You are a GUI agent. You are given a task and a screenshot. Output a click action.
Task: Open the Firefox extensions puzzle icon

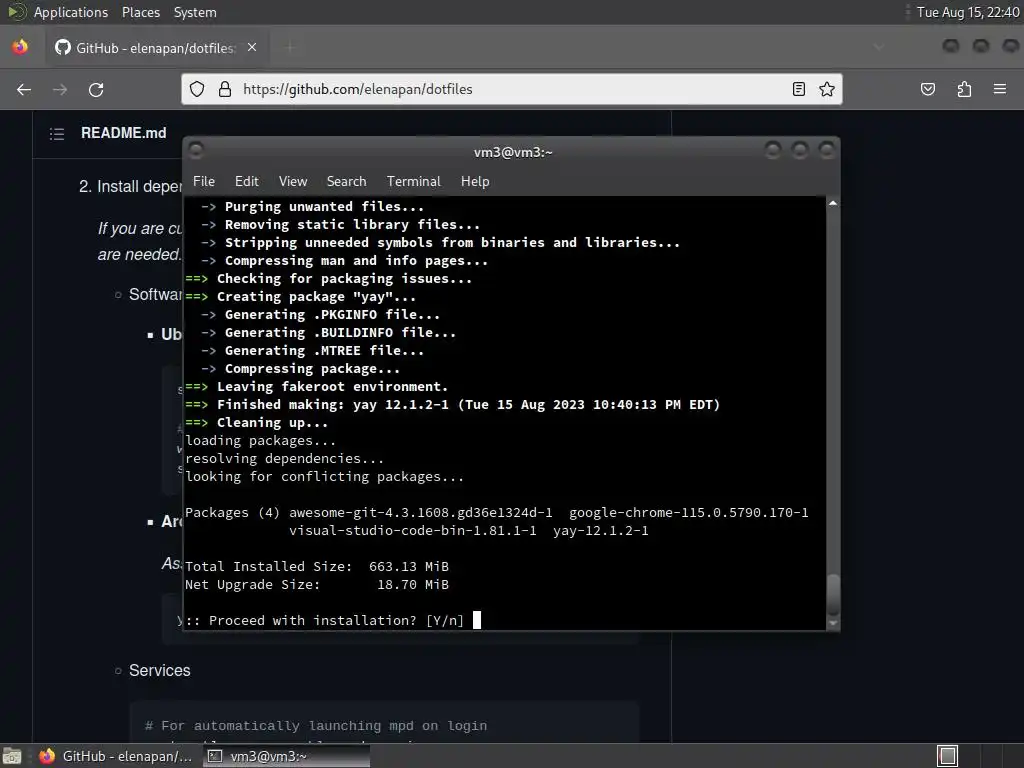click(x=964, y=89)
